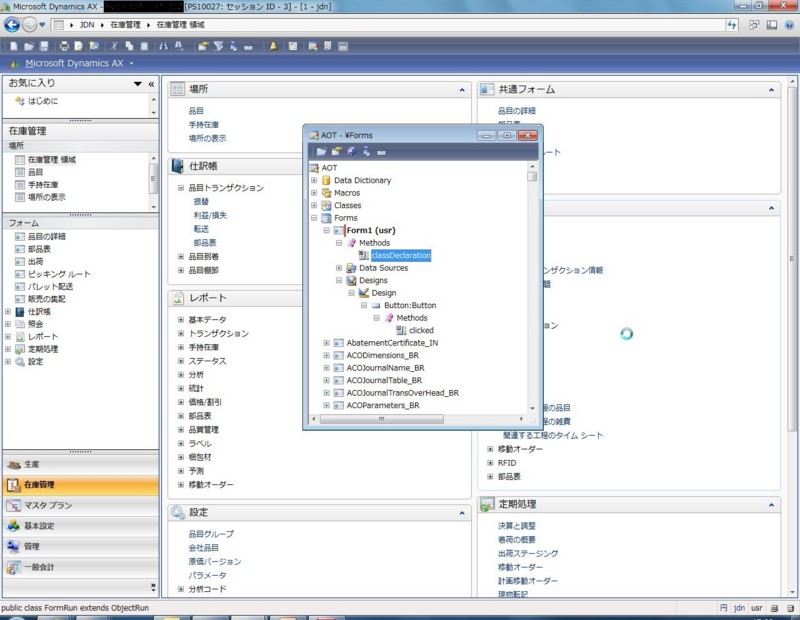Select Button:Button node in AOT
This screenshot has width=800, height=620.
[410, 305]
